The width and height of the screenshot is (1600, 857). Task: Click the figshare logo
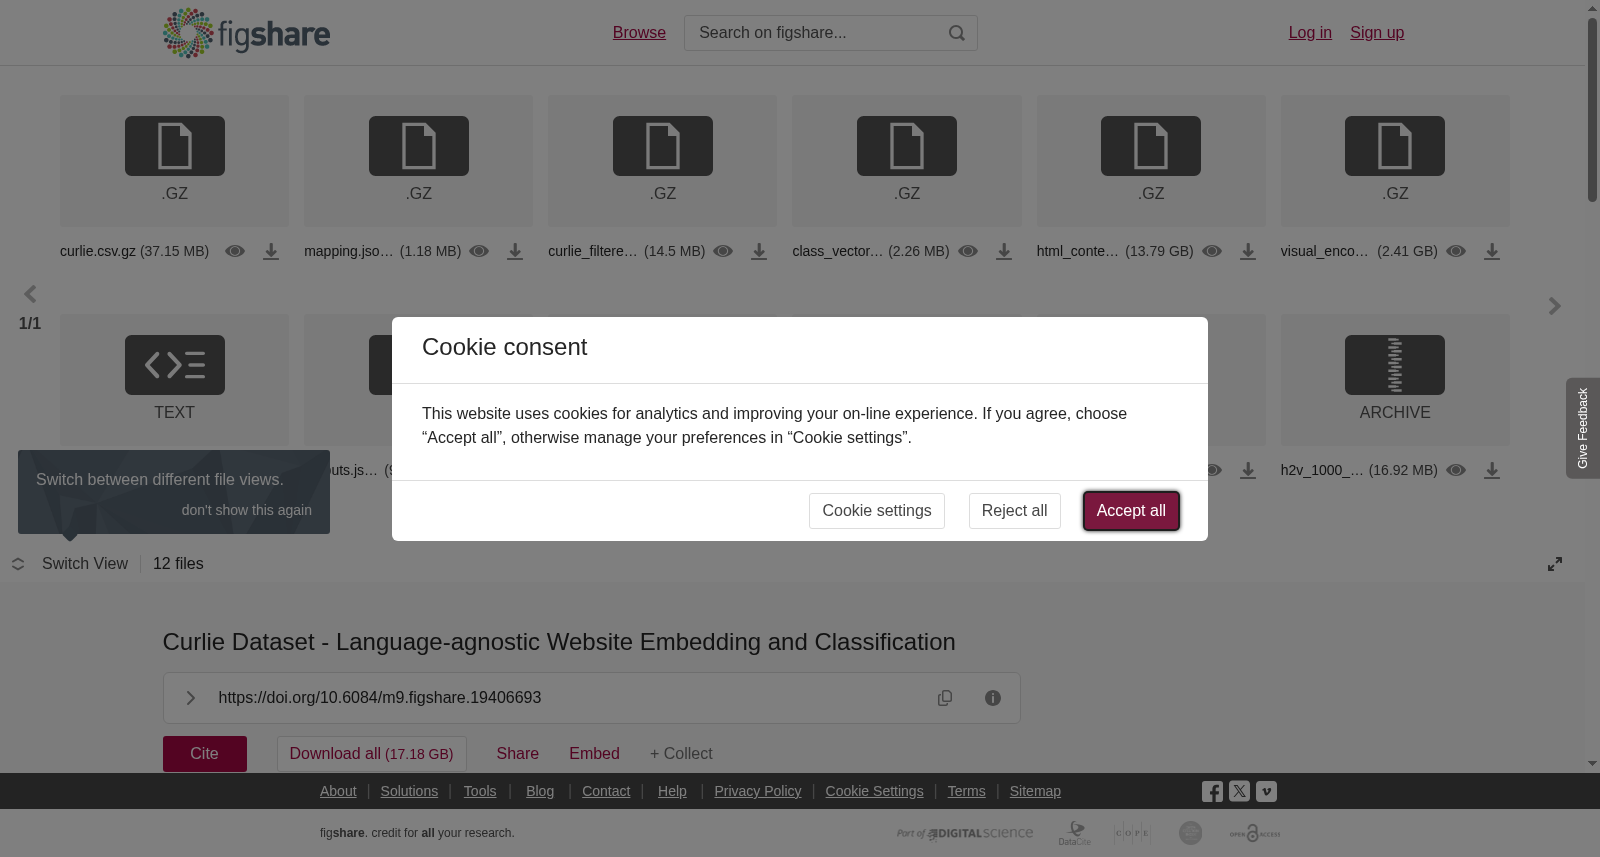(x=246, y=33)
